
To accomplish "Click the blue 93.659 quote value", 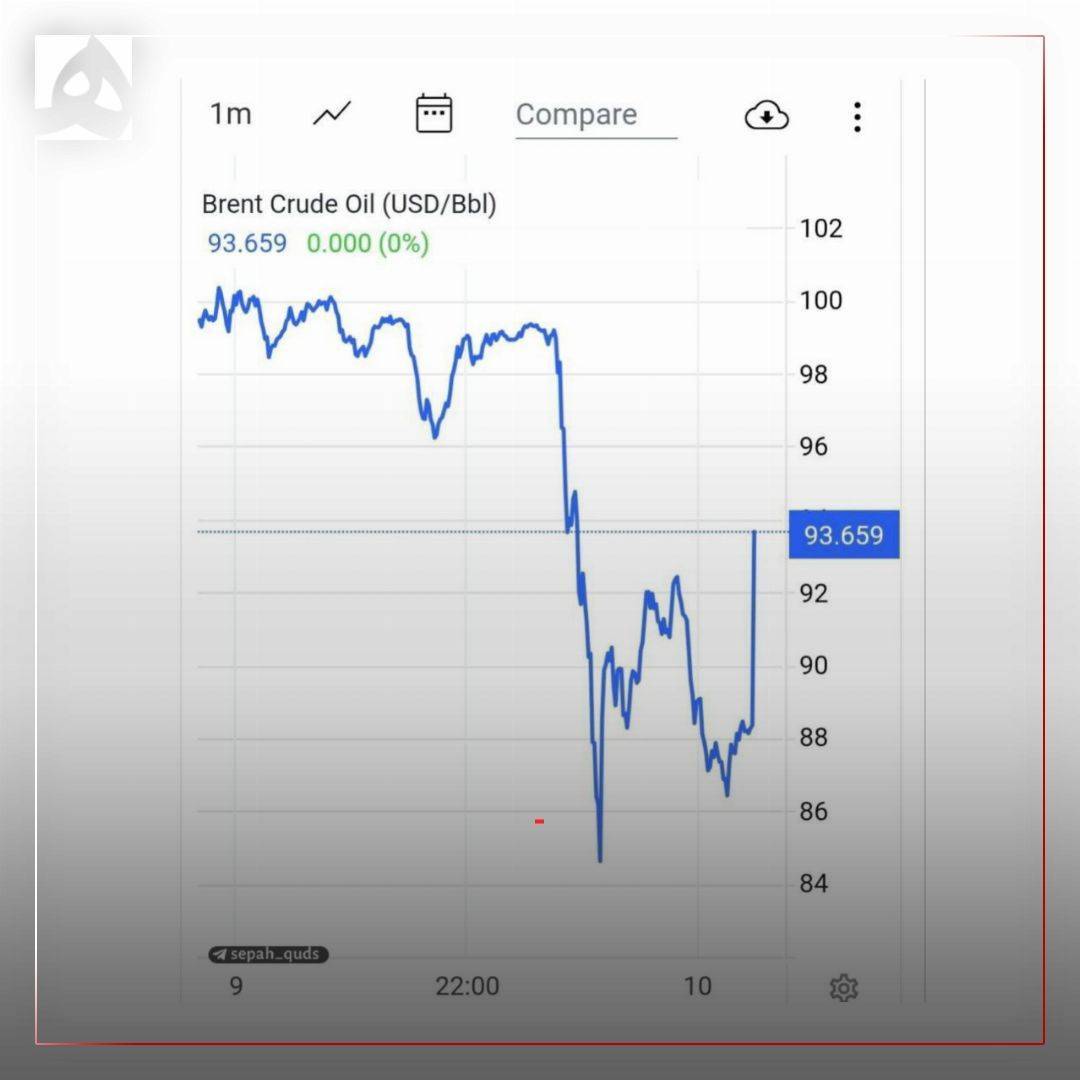I will pos(247,243).
